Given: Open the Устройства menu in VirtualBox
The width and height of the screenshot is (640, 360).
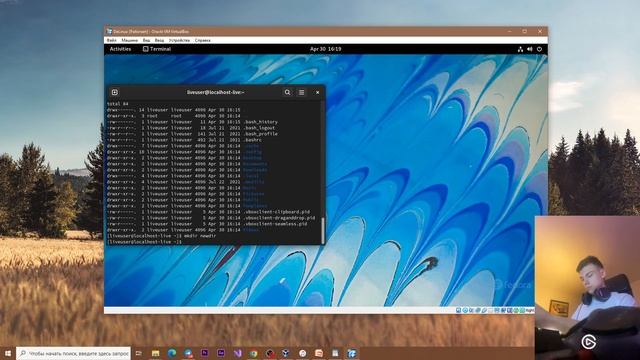Looking at the screenshot, I should pos(179,40).
